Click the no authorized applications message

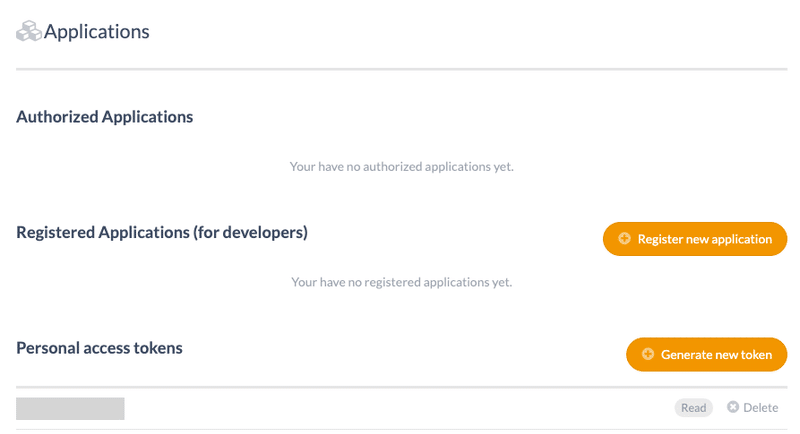click(x=402, y=167)
